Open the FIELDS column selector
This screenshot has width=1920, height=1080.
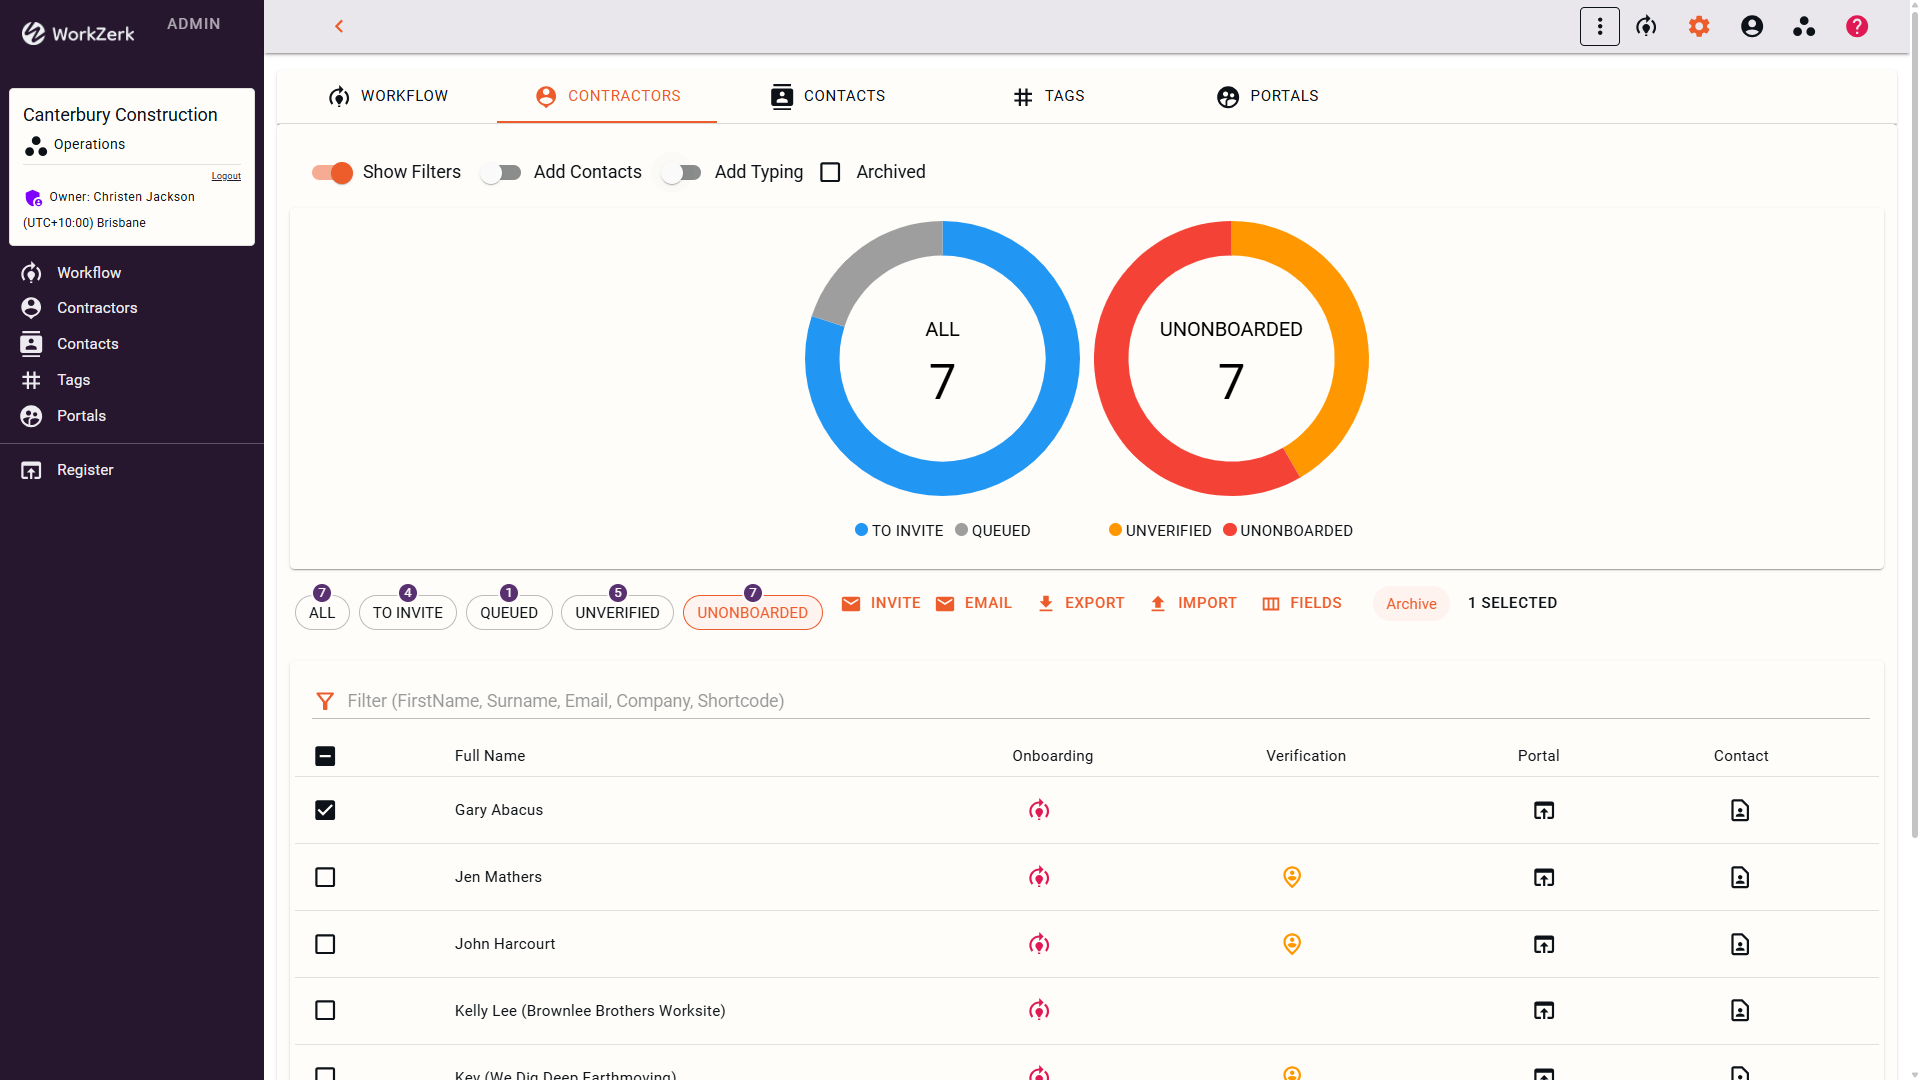point(1302,603)
